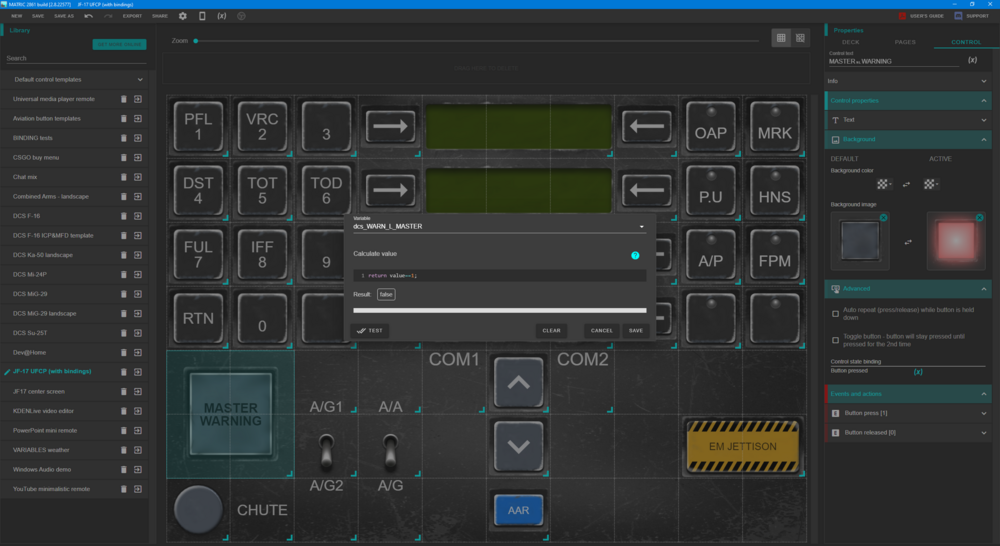Click the Calculate value code editor
This screenshot has width=1000, height=546.
[499, 276]
